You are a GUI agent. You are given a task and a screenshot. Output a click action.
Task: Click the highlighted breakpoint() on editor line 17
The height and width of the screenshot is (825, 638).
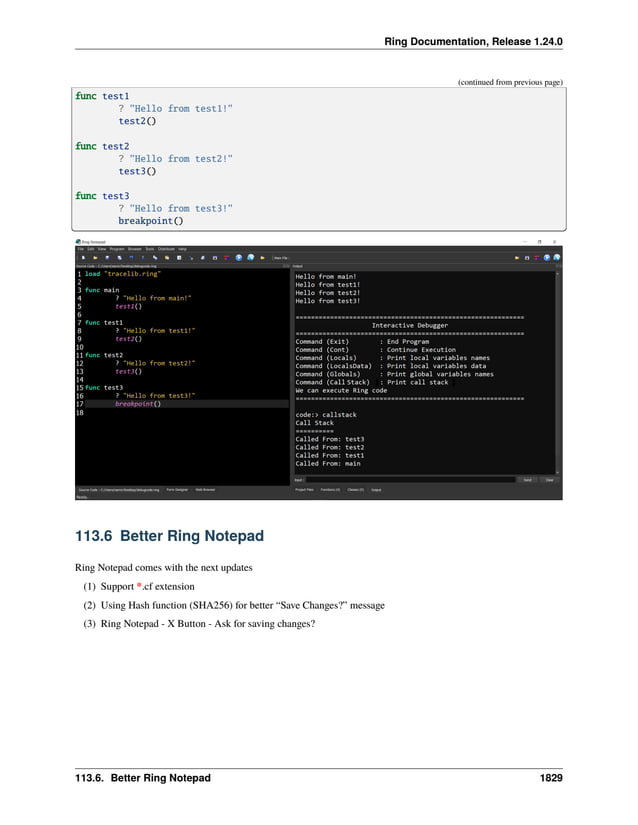click(x=138, y=404)
